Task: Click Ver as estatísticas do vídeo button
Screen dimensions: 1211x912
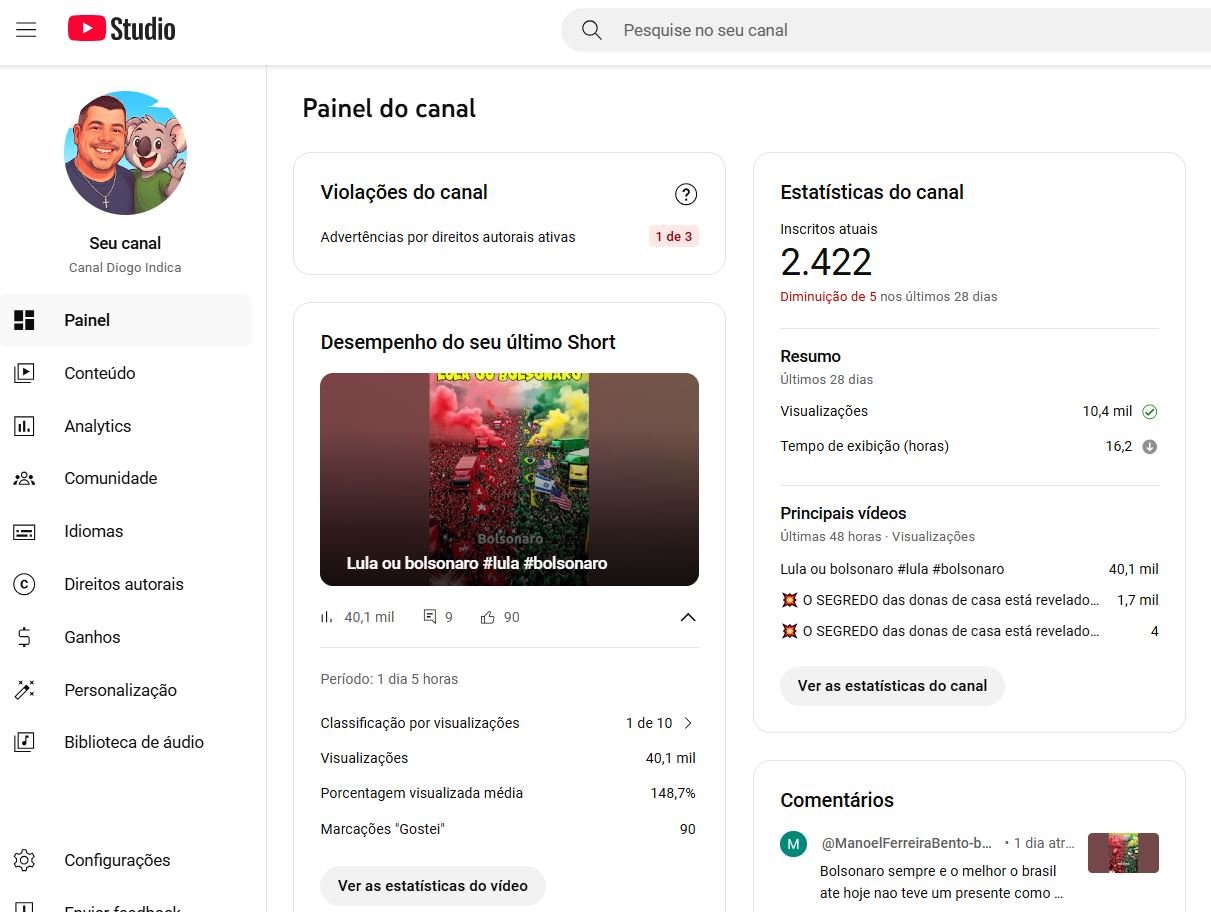Action: point(432,886)
